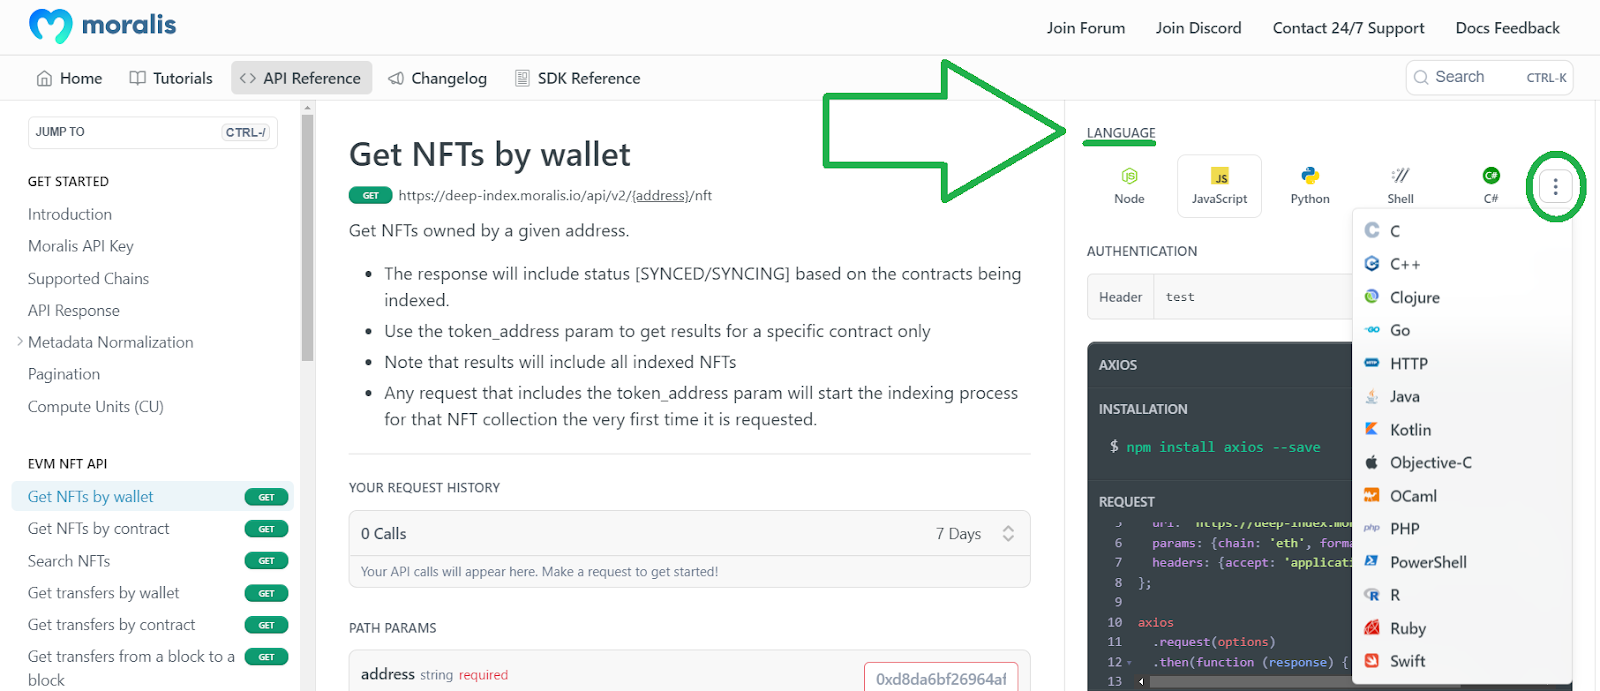Open Compute Units (CU) page
This screenshot has width=1600, height=691.
click(95, 406)
